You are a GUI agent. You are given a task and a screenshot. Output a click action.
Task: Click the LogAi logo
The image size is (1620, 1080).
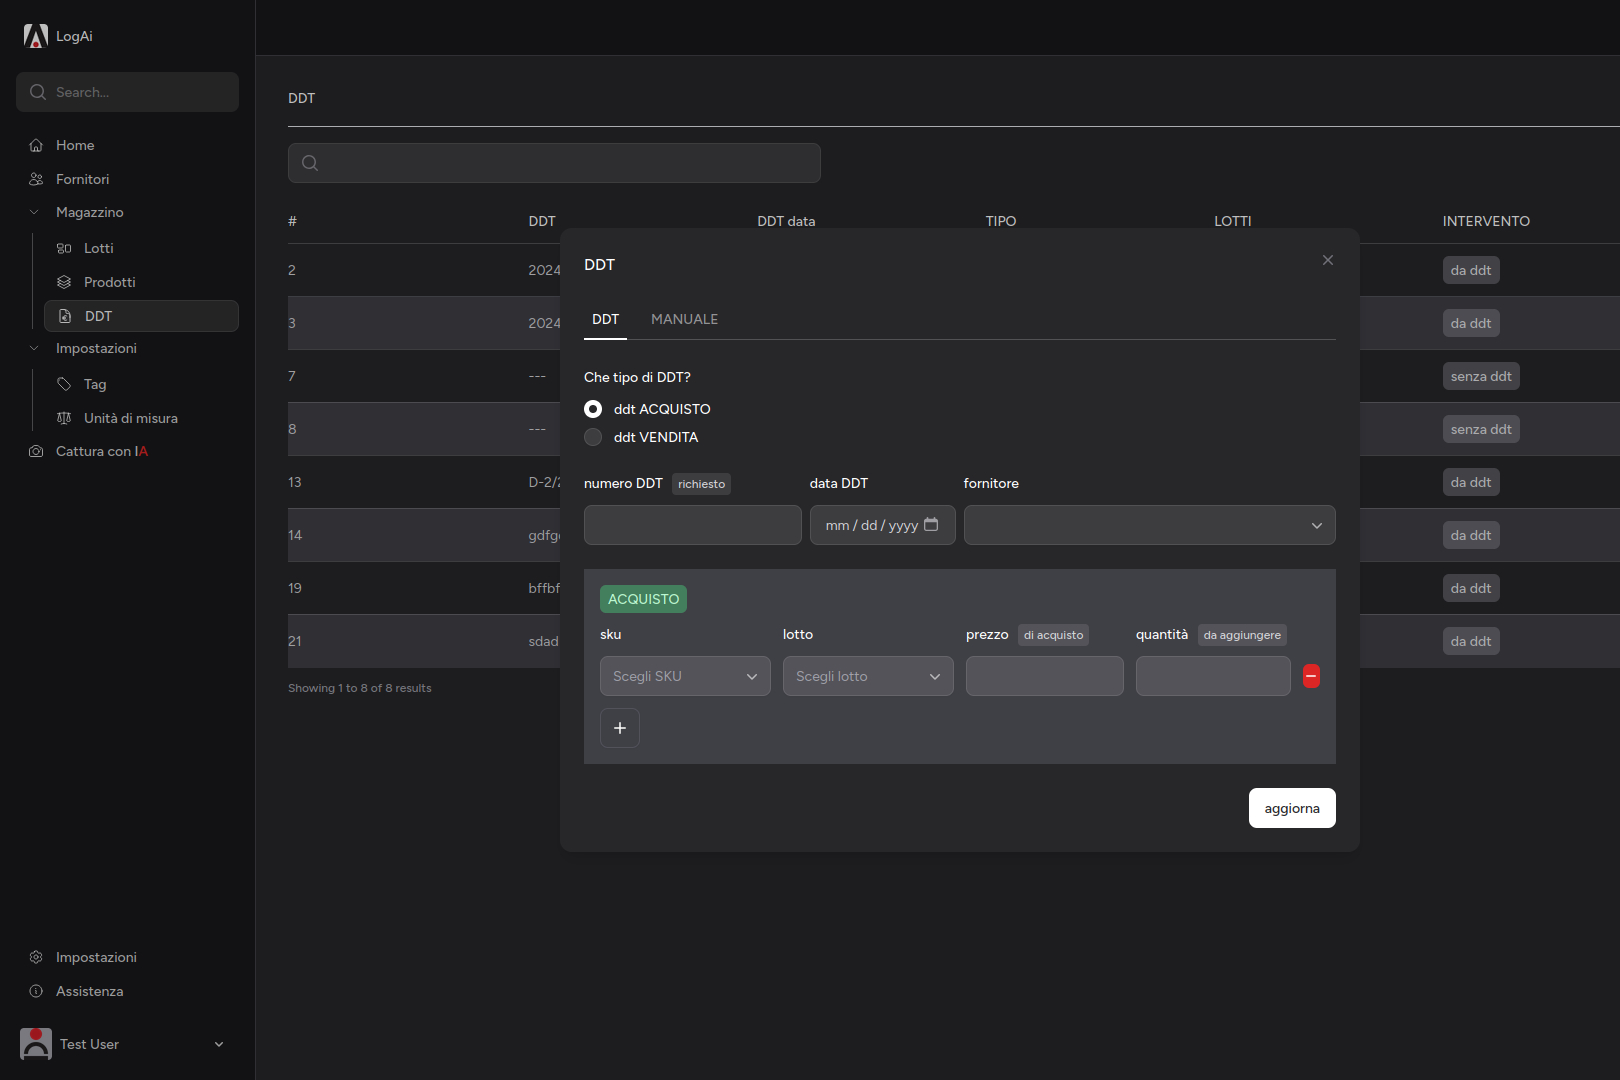pyautogui.click(x=58, y=35)
